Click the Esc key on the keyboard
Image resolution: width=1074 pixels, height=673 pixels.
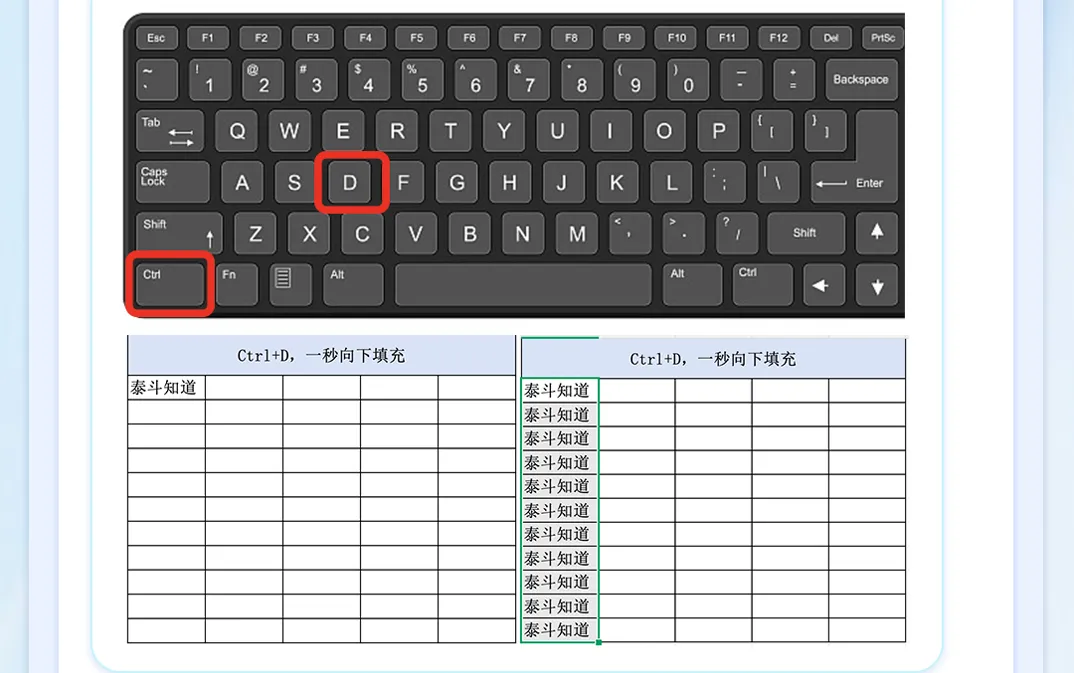(156, 38)
